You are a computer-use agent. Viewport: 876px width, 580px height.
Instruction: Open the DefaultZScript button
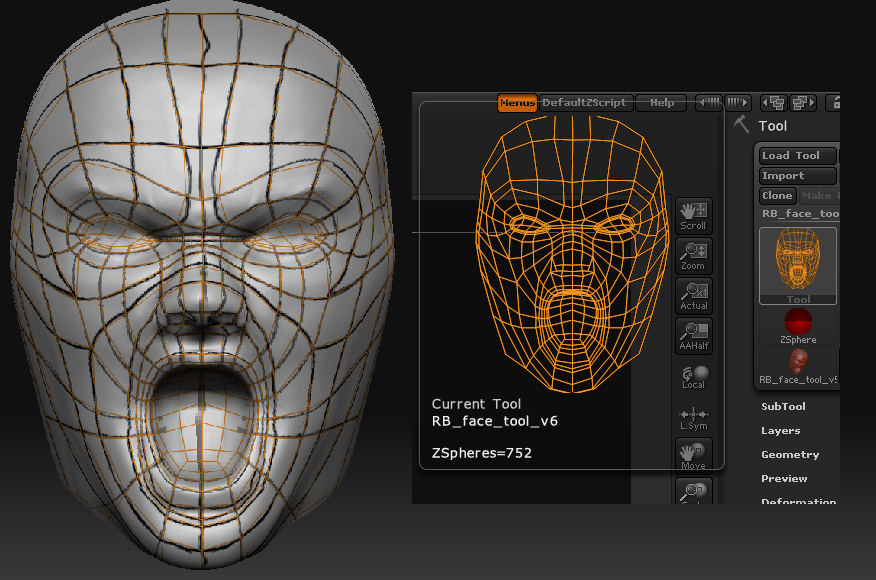point(585,103)
